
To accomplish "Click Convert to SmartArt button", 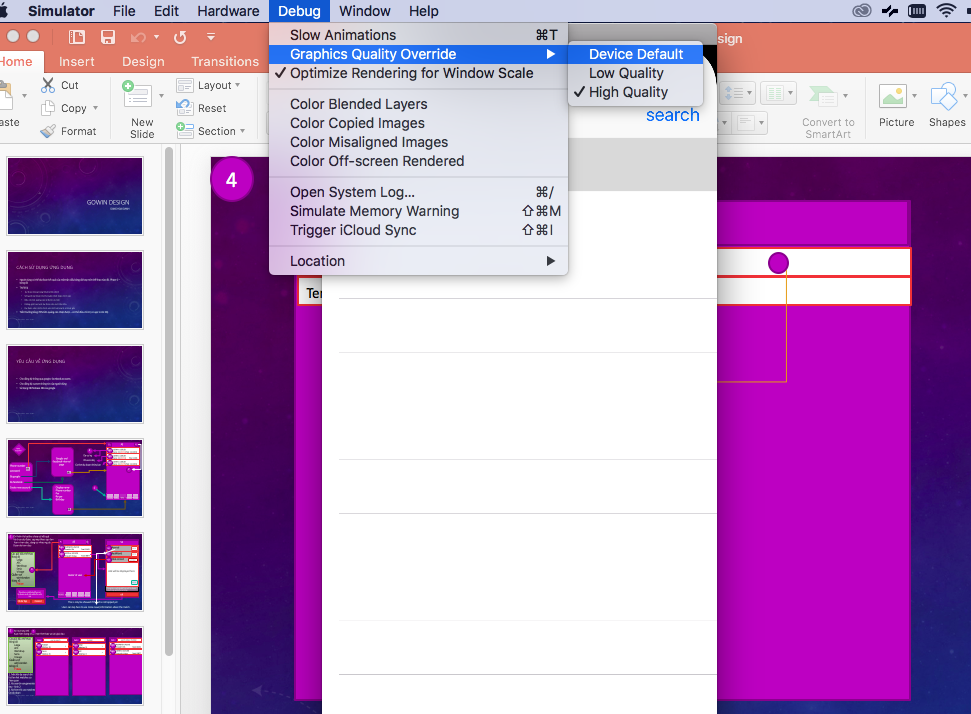I will pyautogui.click(x=828, y=111).
